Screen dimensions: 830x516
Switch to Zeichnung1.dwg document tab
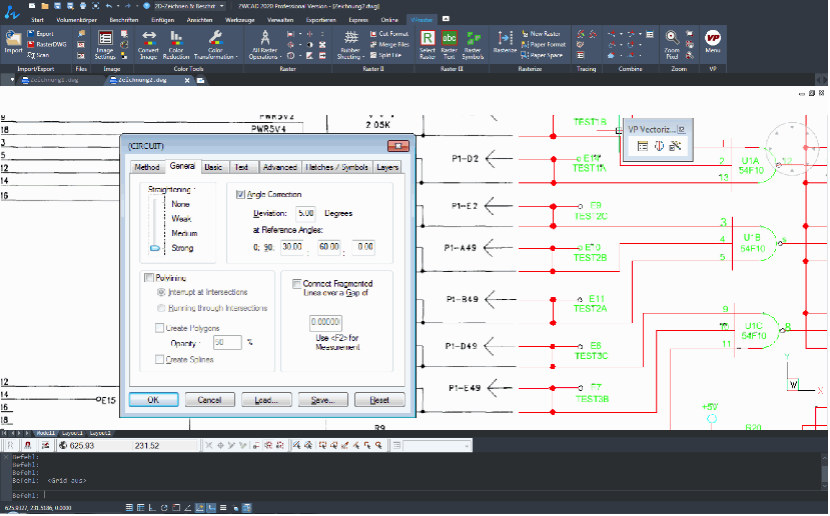tap(53, 80)
